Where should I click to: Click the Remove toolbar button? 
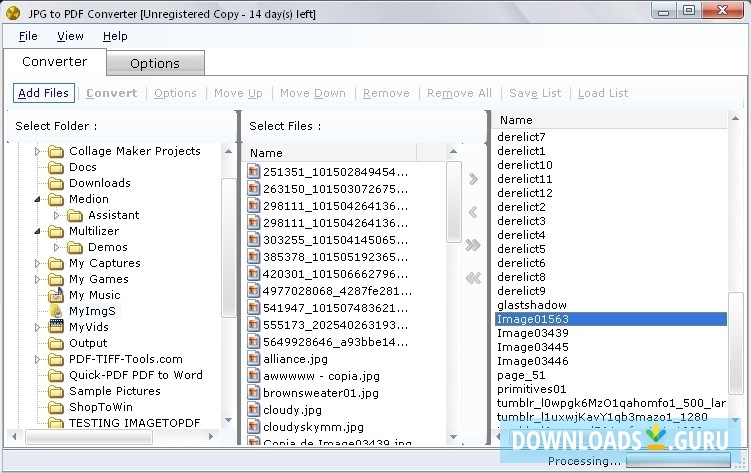(386, 93)
